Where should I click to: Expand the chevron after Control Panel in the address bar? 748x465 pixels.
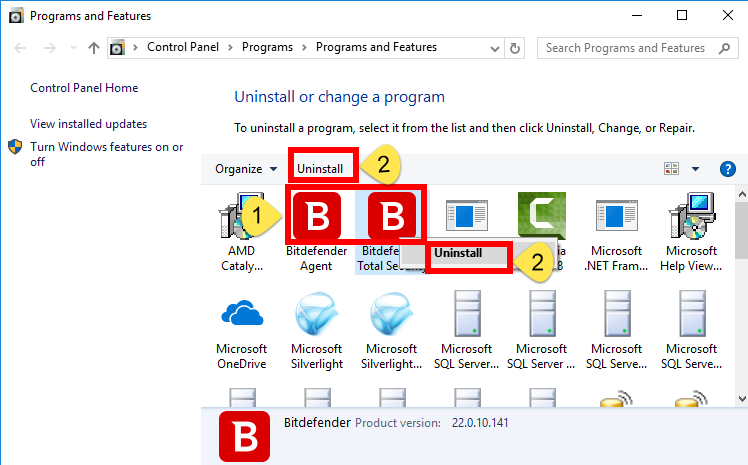pos(230,47)
